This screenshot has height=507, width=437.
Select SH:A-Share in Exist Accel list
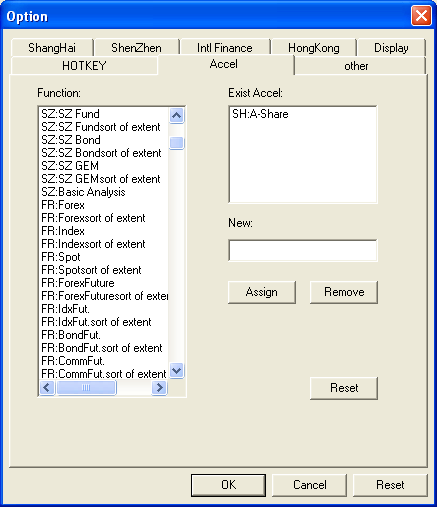click(260, 114)
